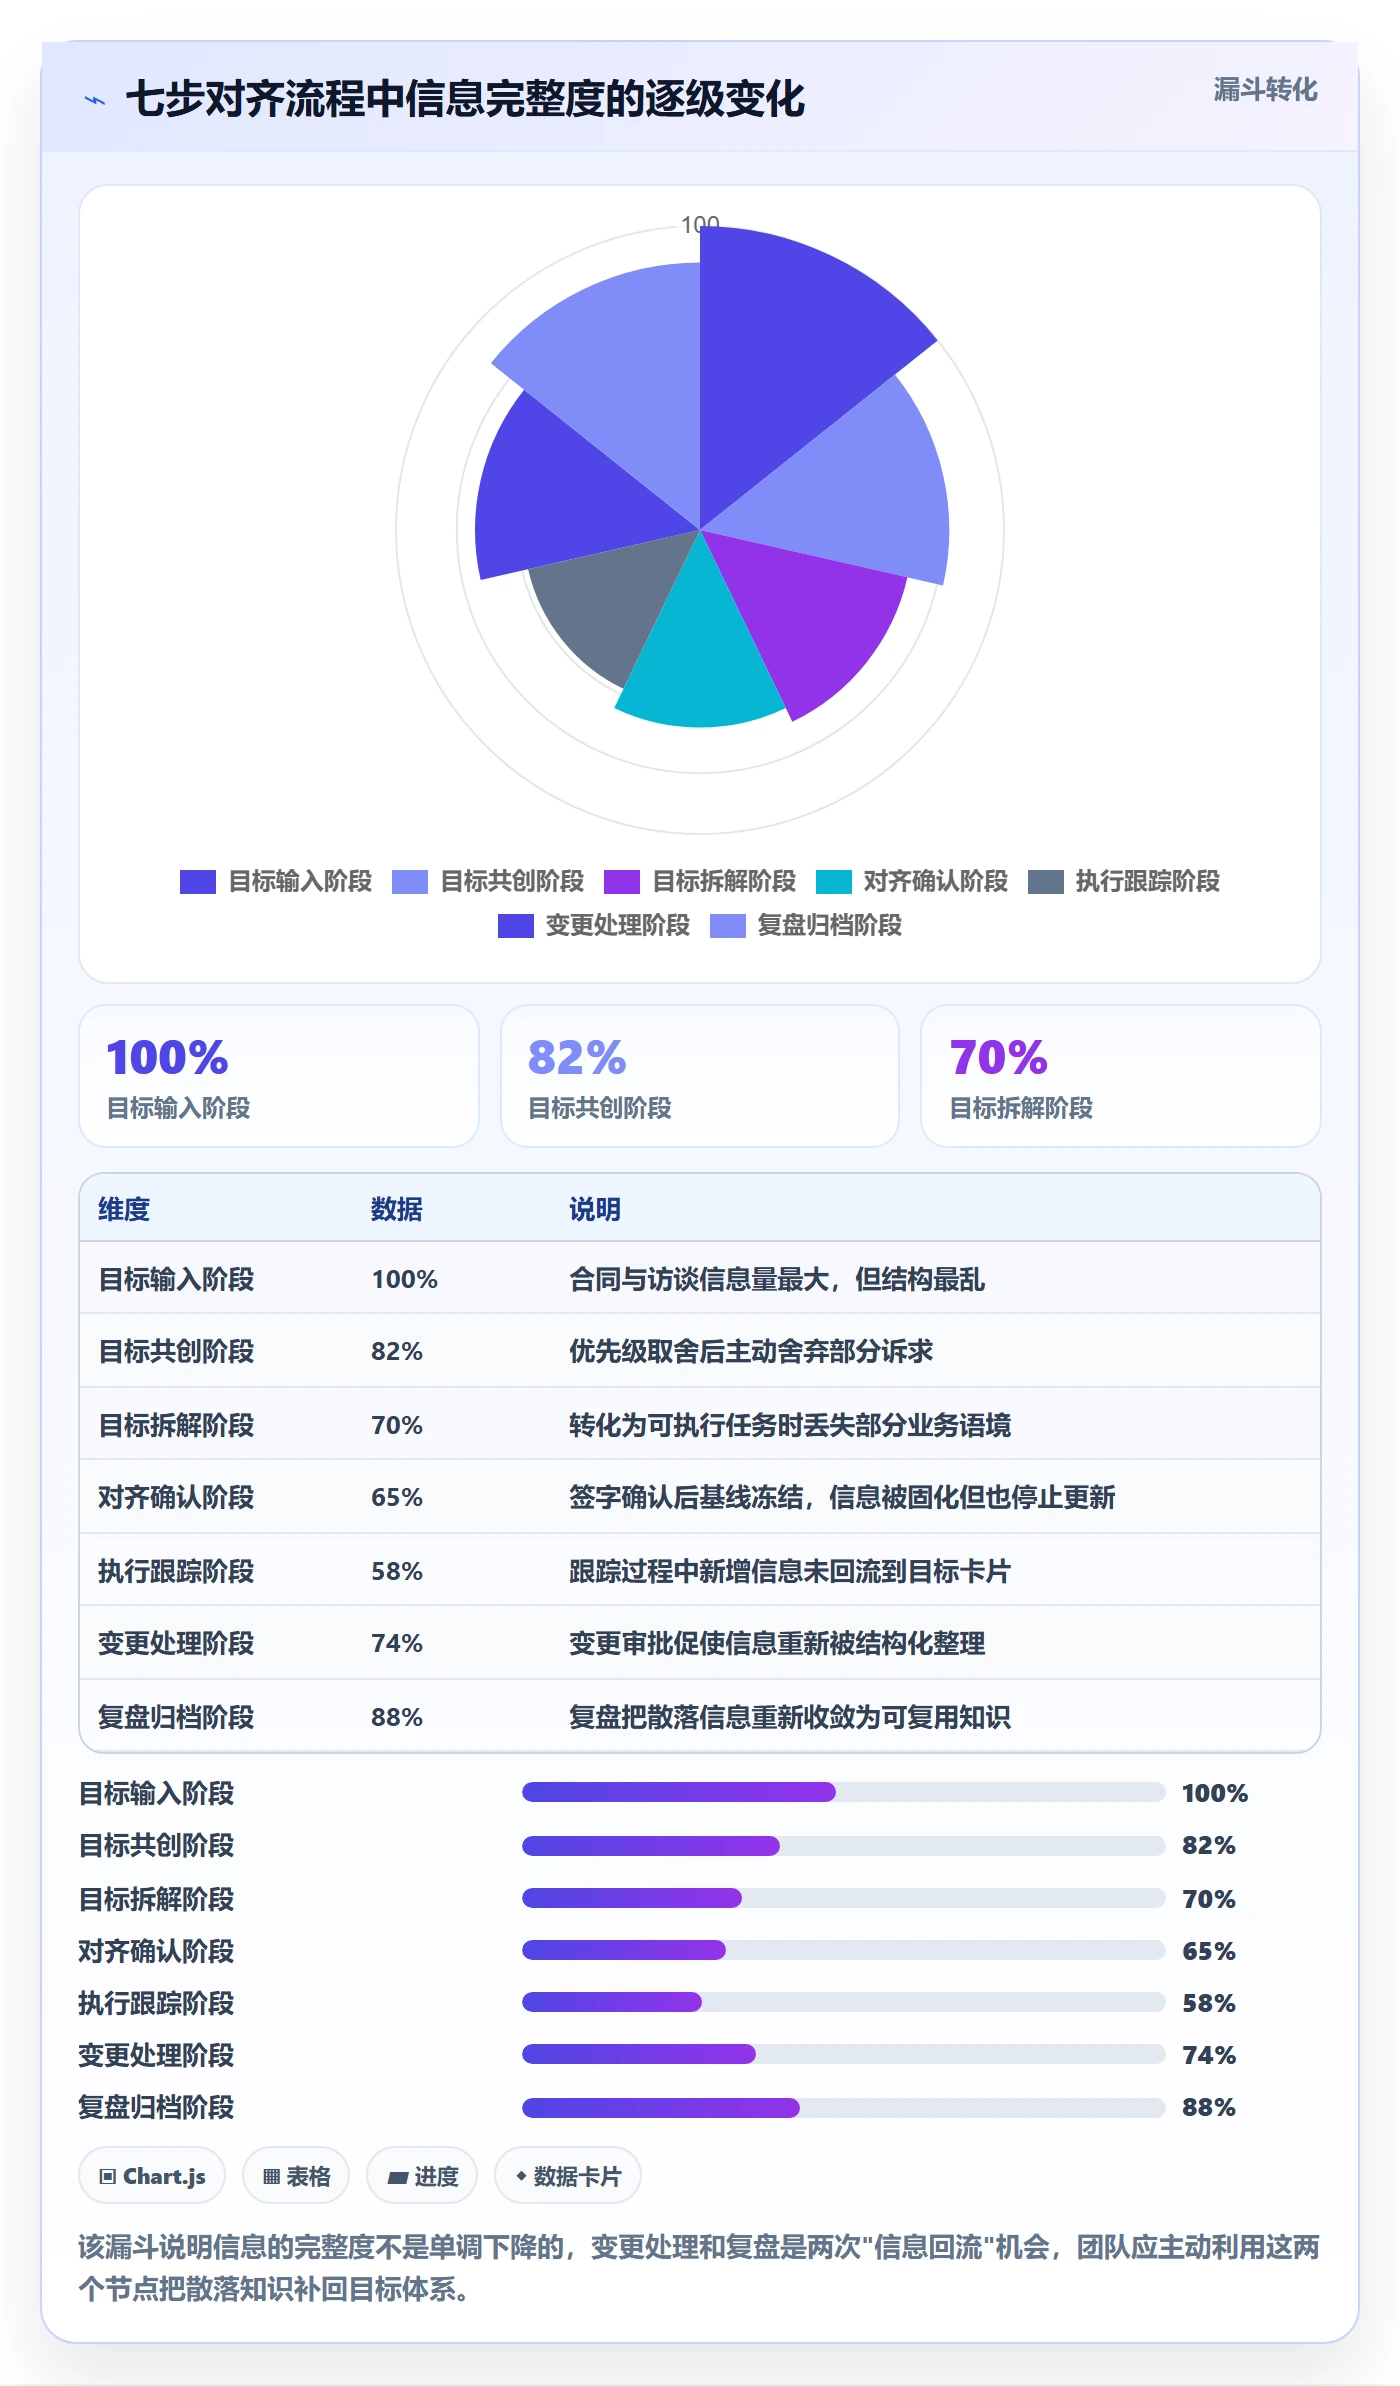Click the 漏斗转化 tag in header
The width and height of the screenshot is (1400, 2386).
(1265, 90)
